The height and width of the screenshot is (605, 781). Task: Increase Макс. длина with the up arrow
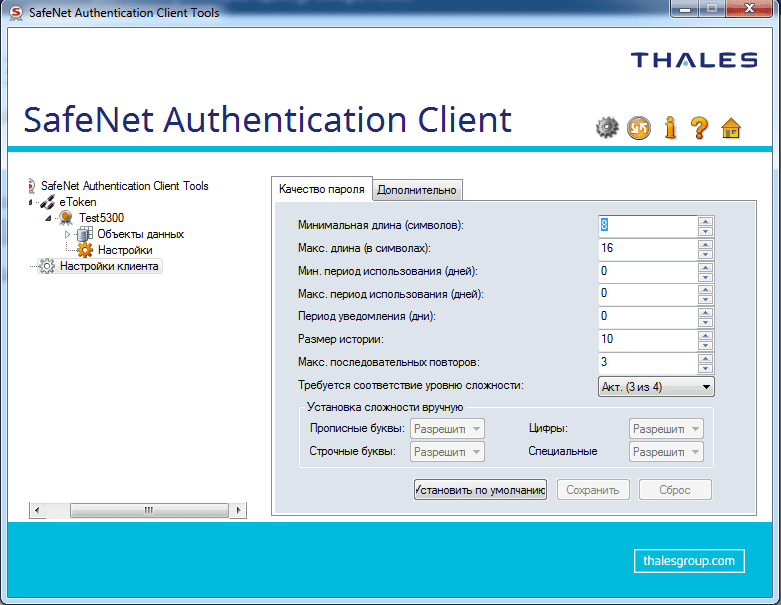(705, 244)
